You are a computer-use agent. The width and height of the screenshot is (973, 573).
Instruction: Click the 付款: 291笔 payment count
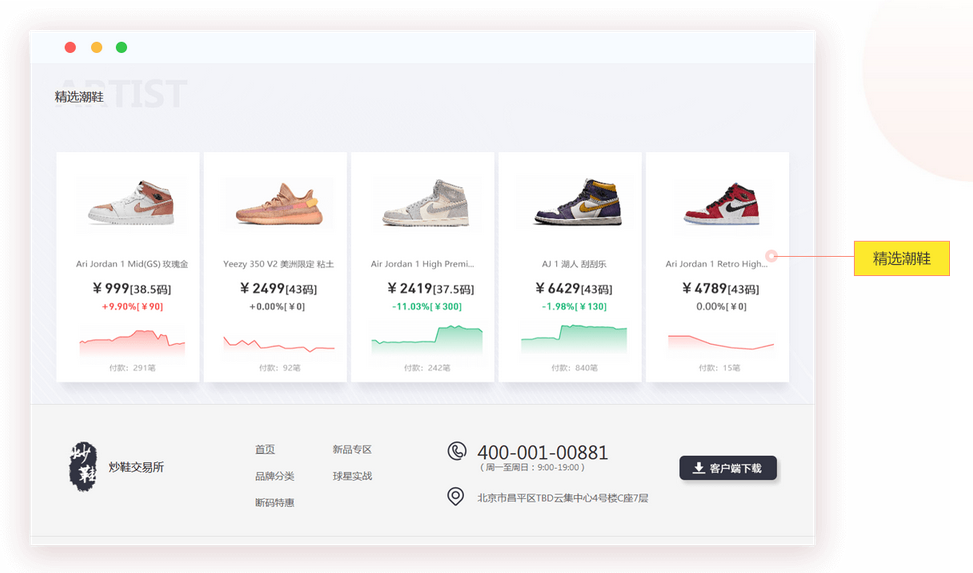132,368
